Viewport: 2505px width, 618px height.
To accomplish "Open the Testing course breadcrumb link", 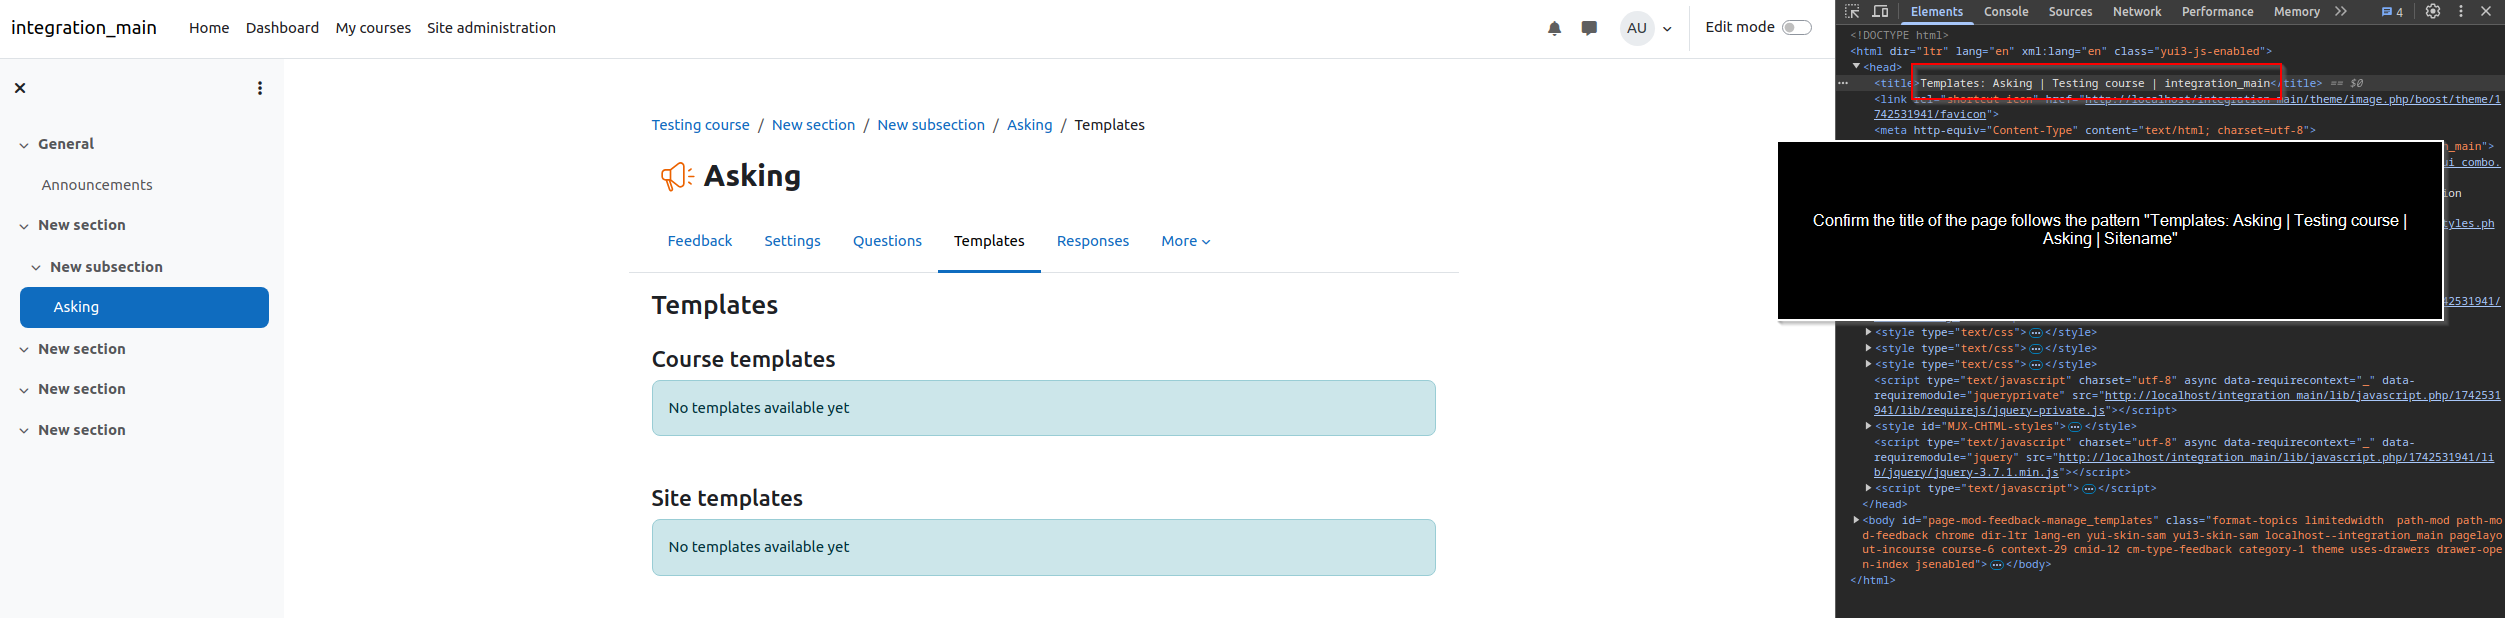I will pos(700,125).
